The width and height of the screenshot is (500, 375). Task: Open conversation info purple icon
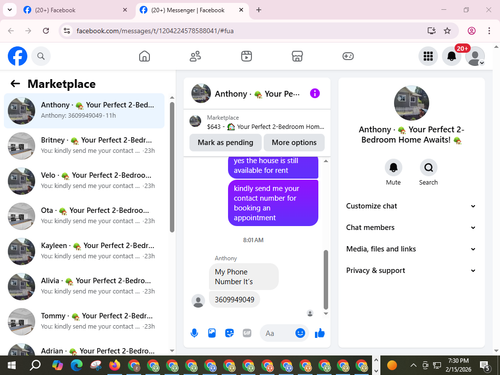(x=315, y=93)
